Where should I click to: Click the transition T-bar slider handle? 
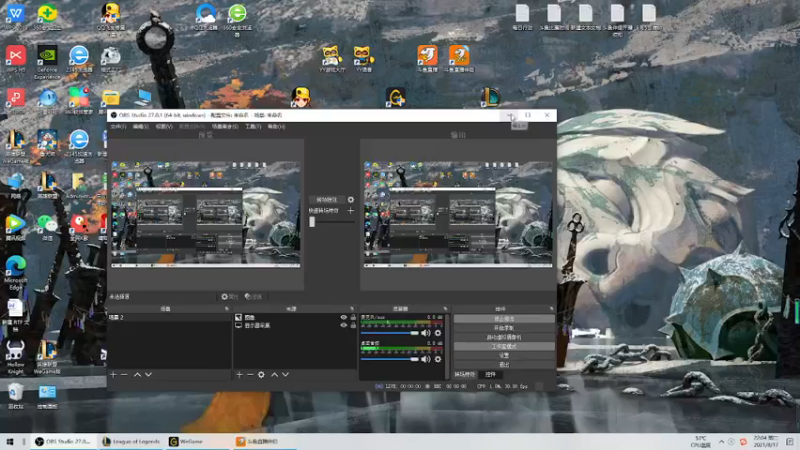(x=312, y=221)
